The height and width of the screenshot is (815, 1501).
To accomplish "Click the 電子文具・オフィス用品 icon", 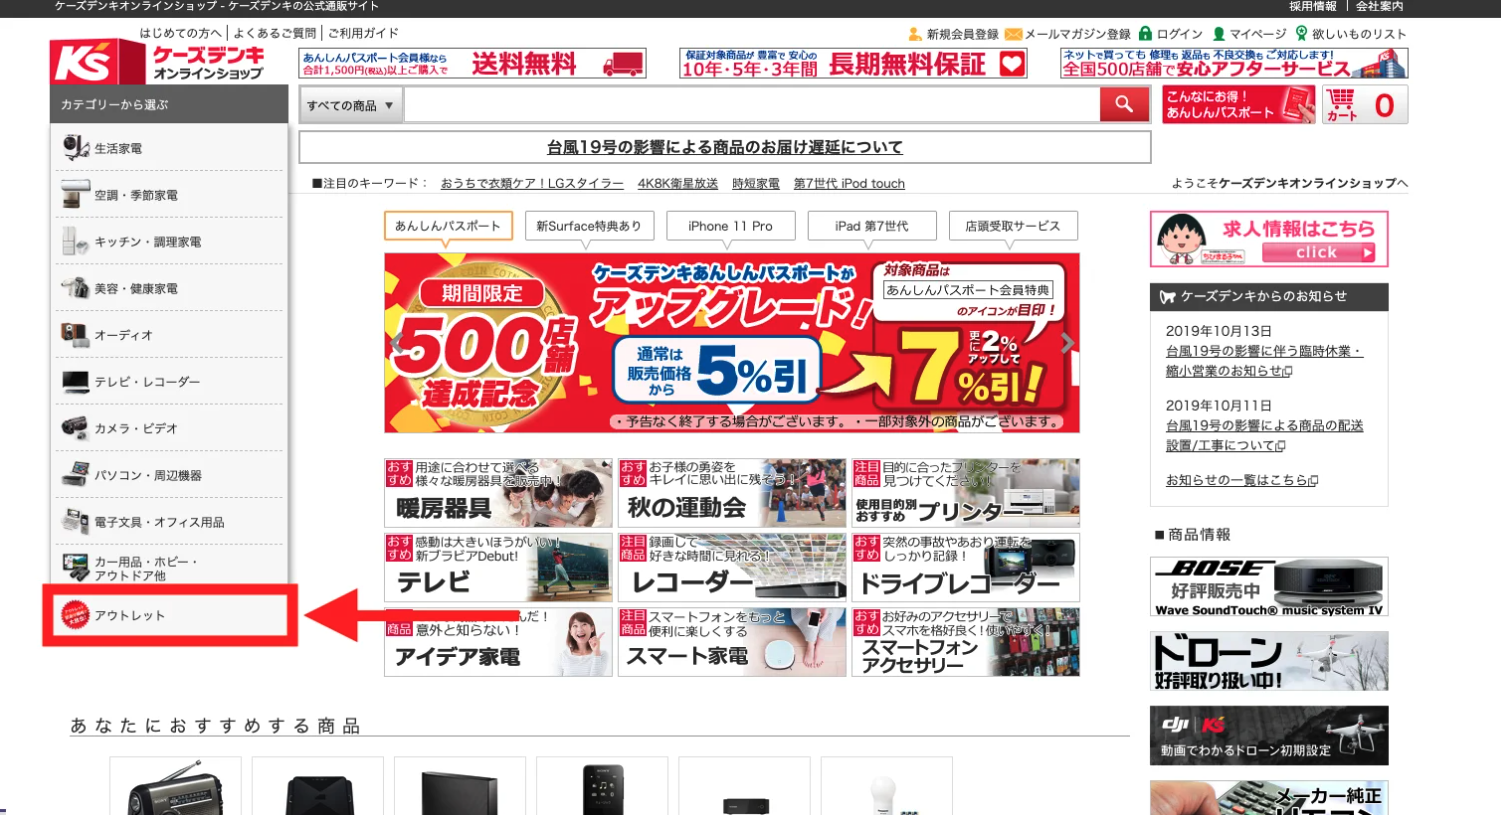I will [x=76, y=521].
